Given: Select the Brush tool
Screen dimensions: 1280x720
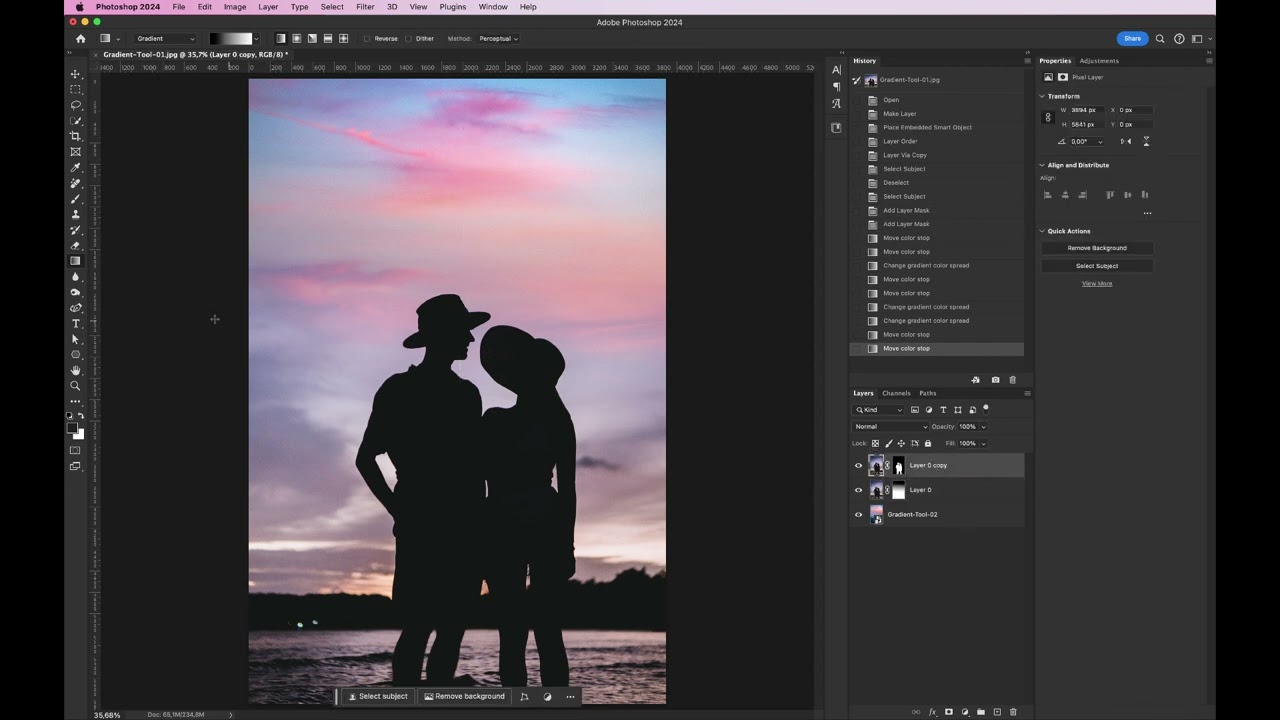Looking at the screenshot, I should [x=75, y=198].
